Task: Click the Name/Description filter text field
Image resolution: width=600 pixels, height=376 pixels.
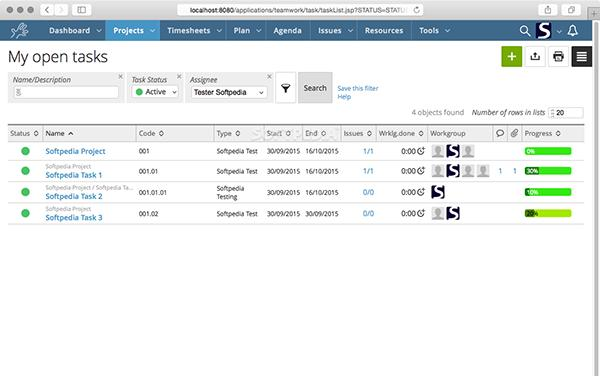Action: click(66, 92)
